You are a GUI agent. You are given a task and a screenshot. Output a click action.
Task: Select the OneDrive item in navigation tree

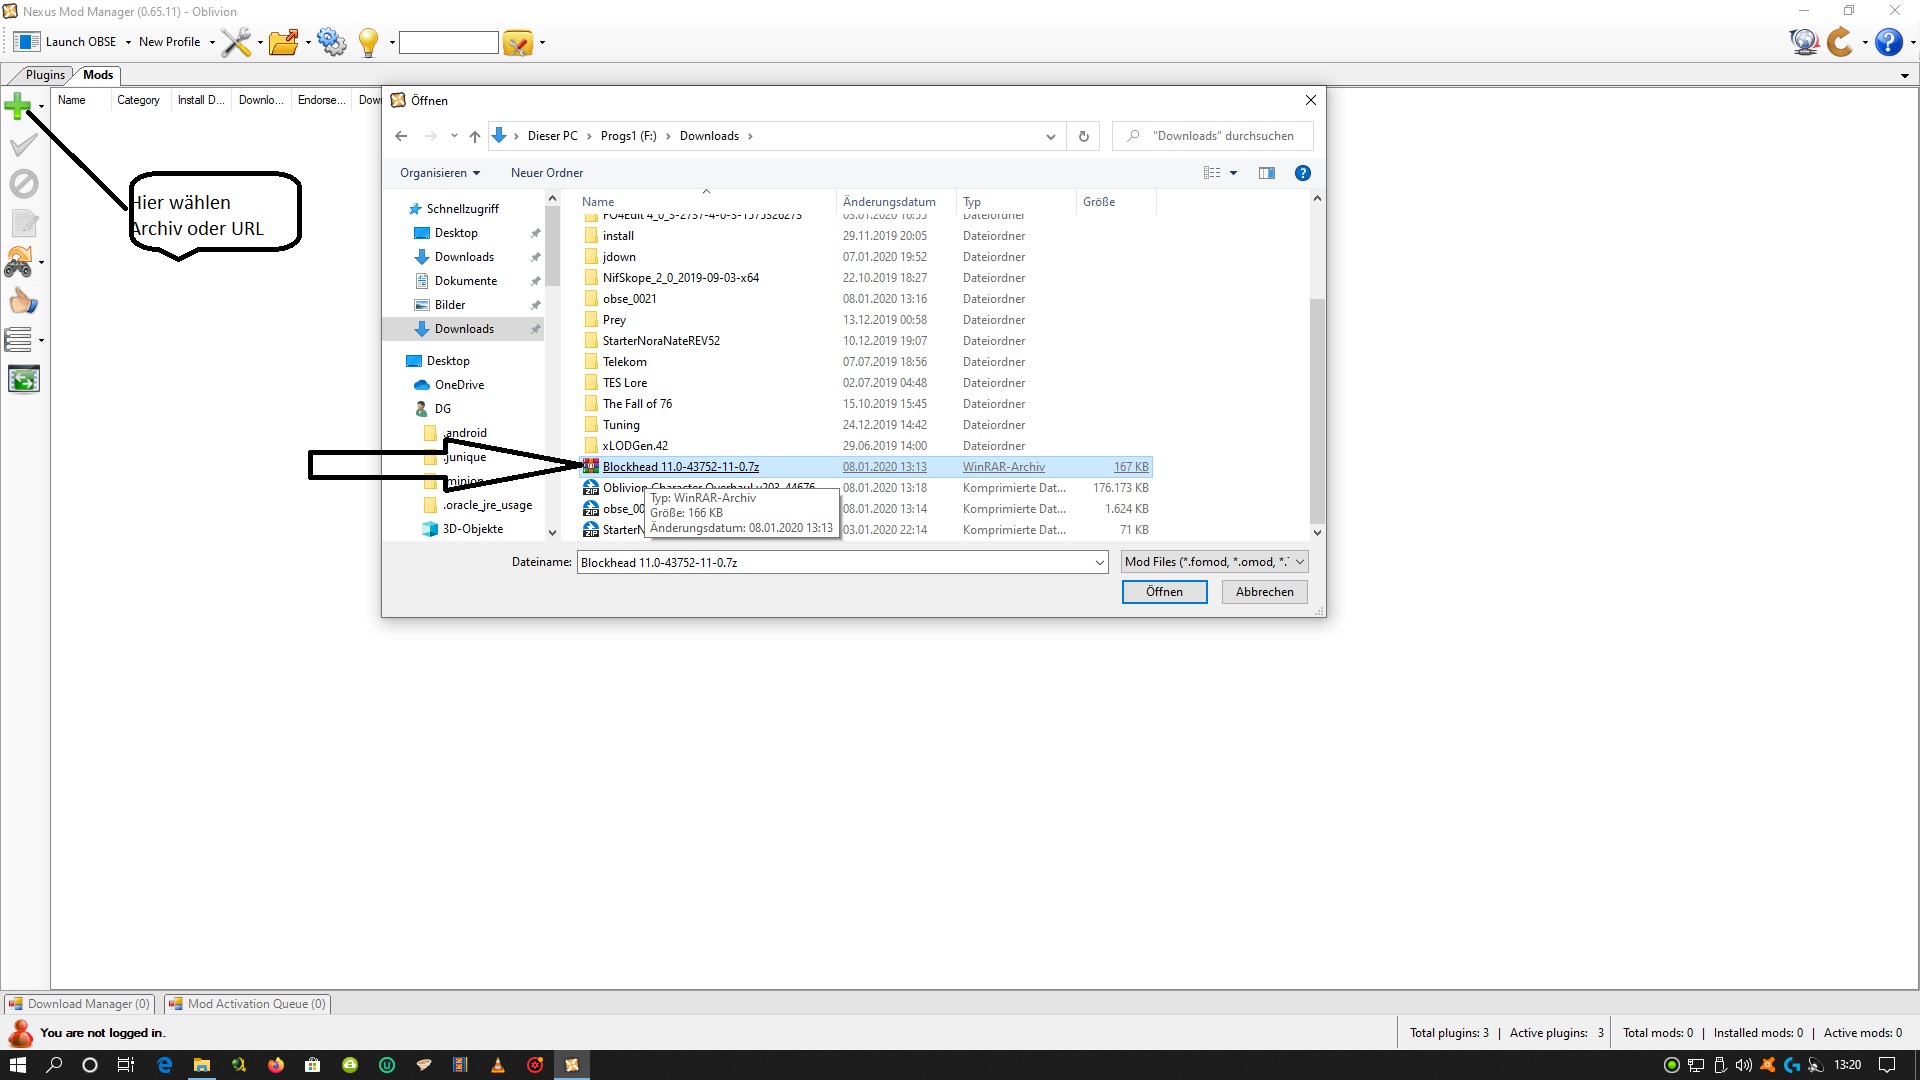[459, 385]
